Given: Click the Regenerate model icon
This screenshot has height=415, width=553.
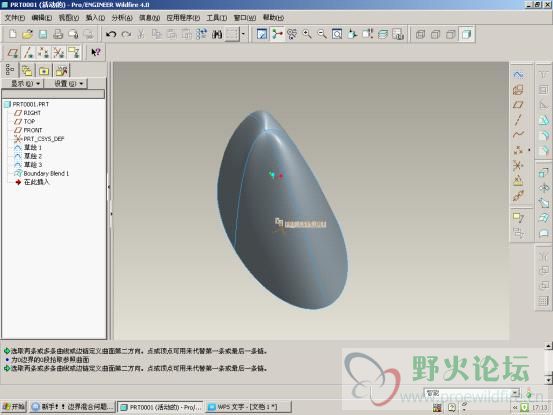Looking at the screenshot, I should (202, 34).
